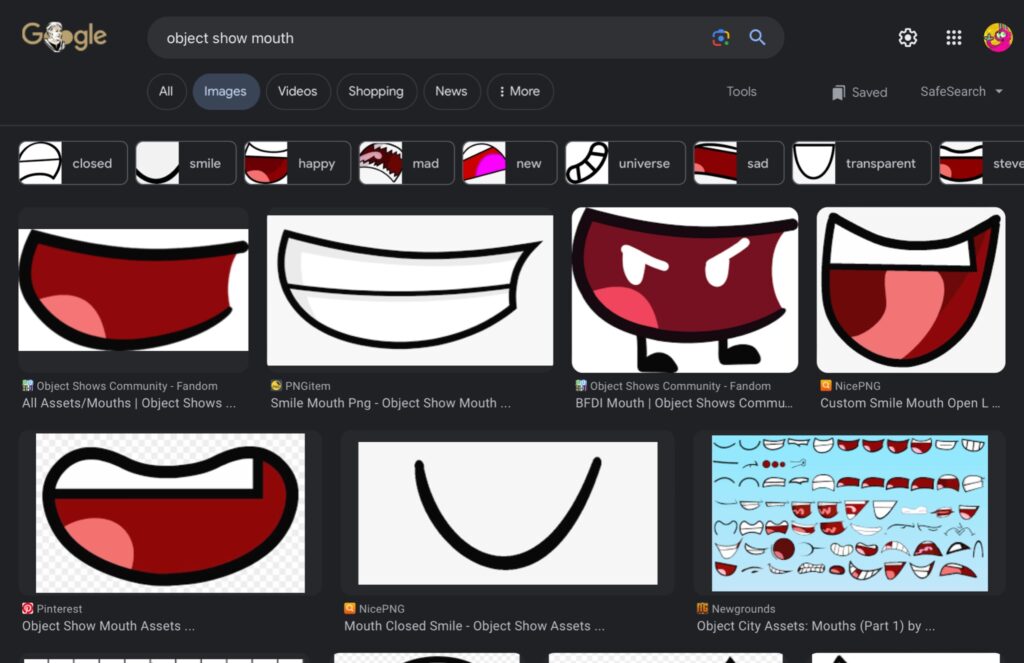Image resolution: width=1024 pixels, height=663 pixels.
Task: Open the 'Object Show Mouth Assets' Pinterest link
Action: [x=108, y=626]
